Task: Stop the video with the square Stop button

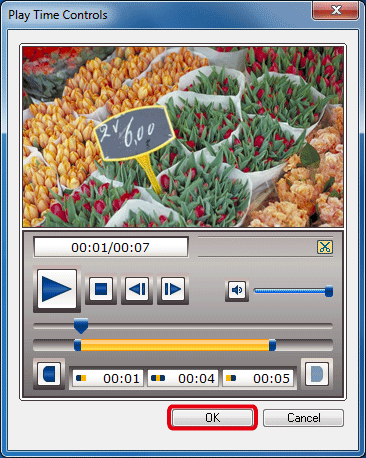Action: 101,289
